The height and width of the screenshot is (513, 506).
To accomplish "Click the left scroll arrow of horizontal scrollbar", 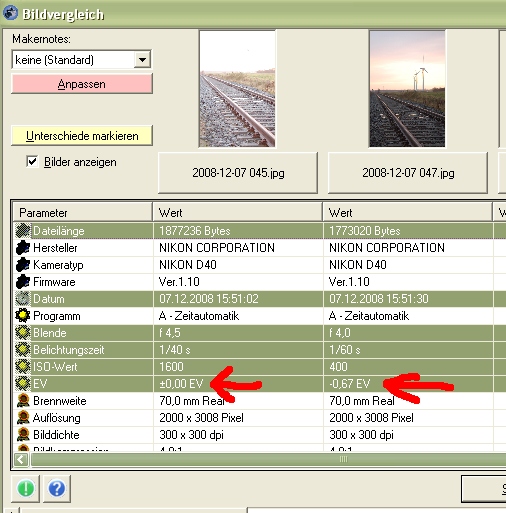I will click(21, 460).
